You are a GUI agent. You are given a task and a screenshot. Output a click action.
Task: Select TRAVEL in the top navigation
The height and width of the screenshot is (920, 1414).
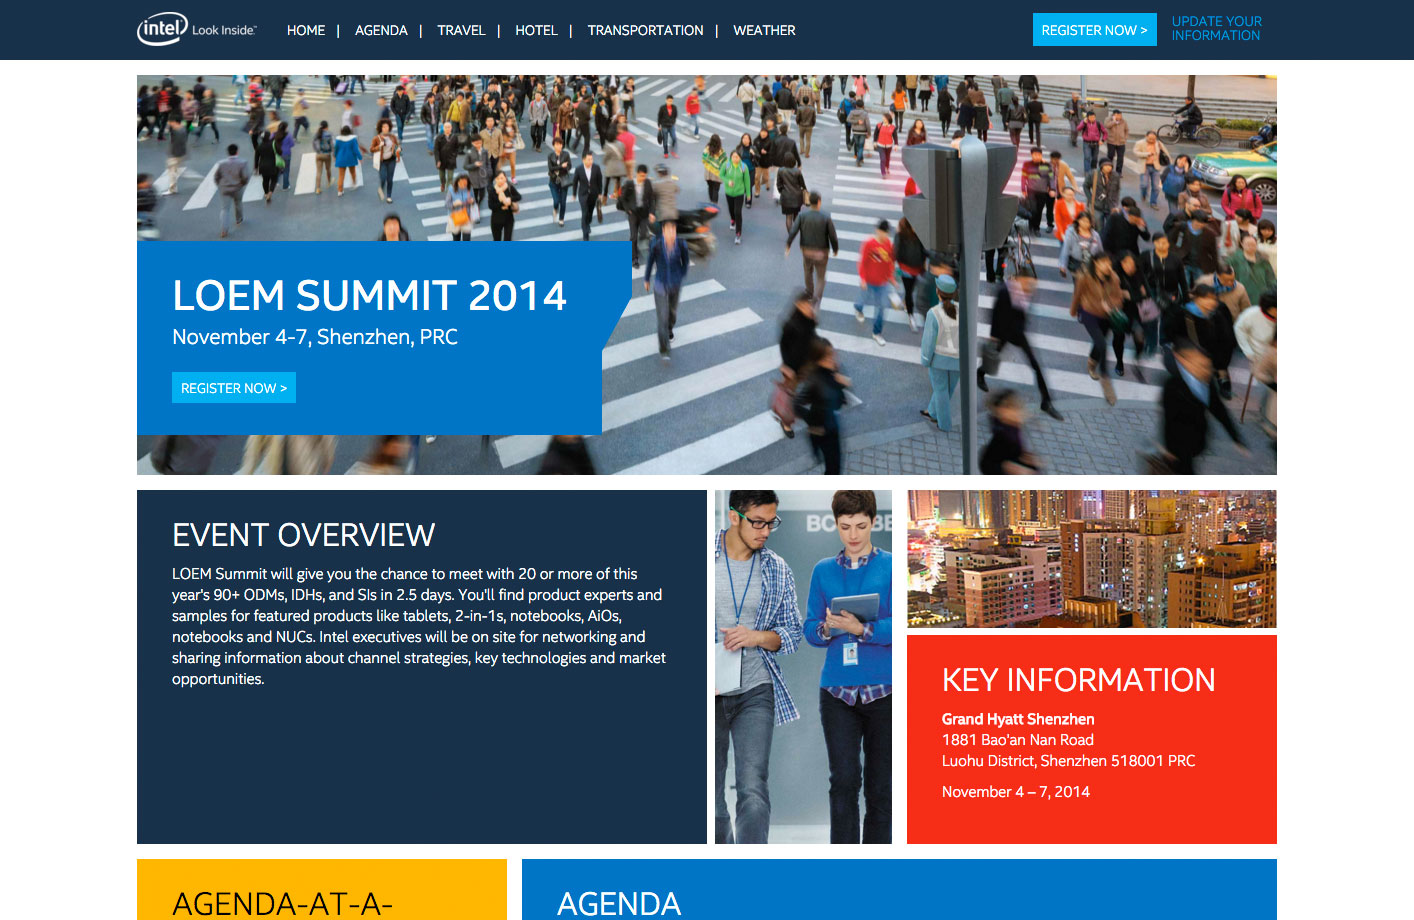click(x=461, y=30)
